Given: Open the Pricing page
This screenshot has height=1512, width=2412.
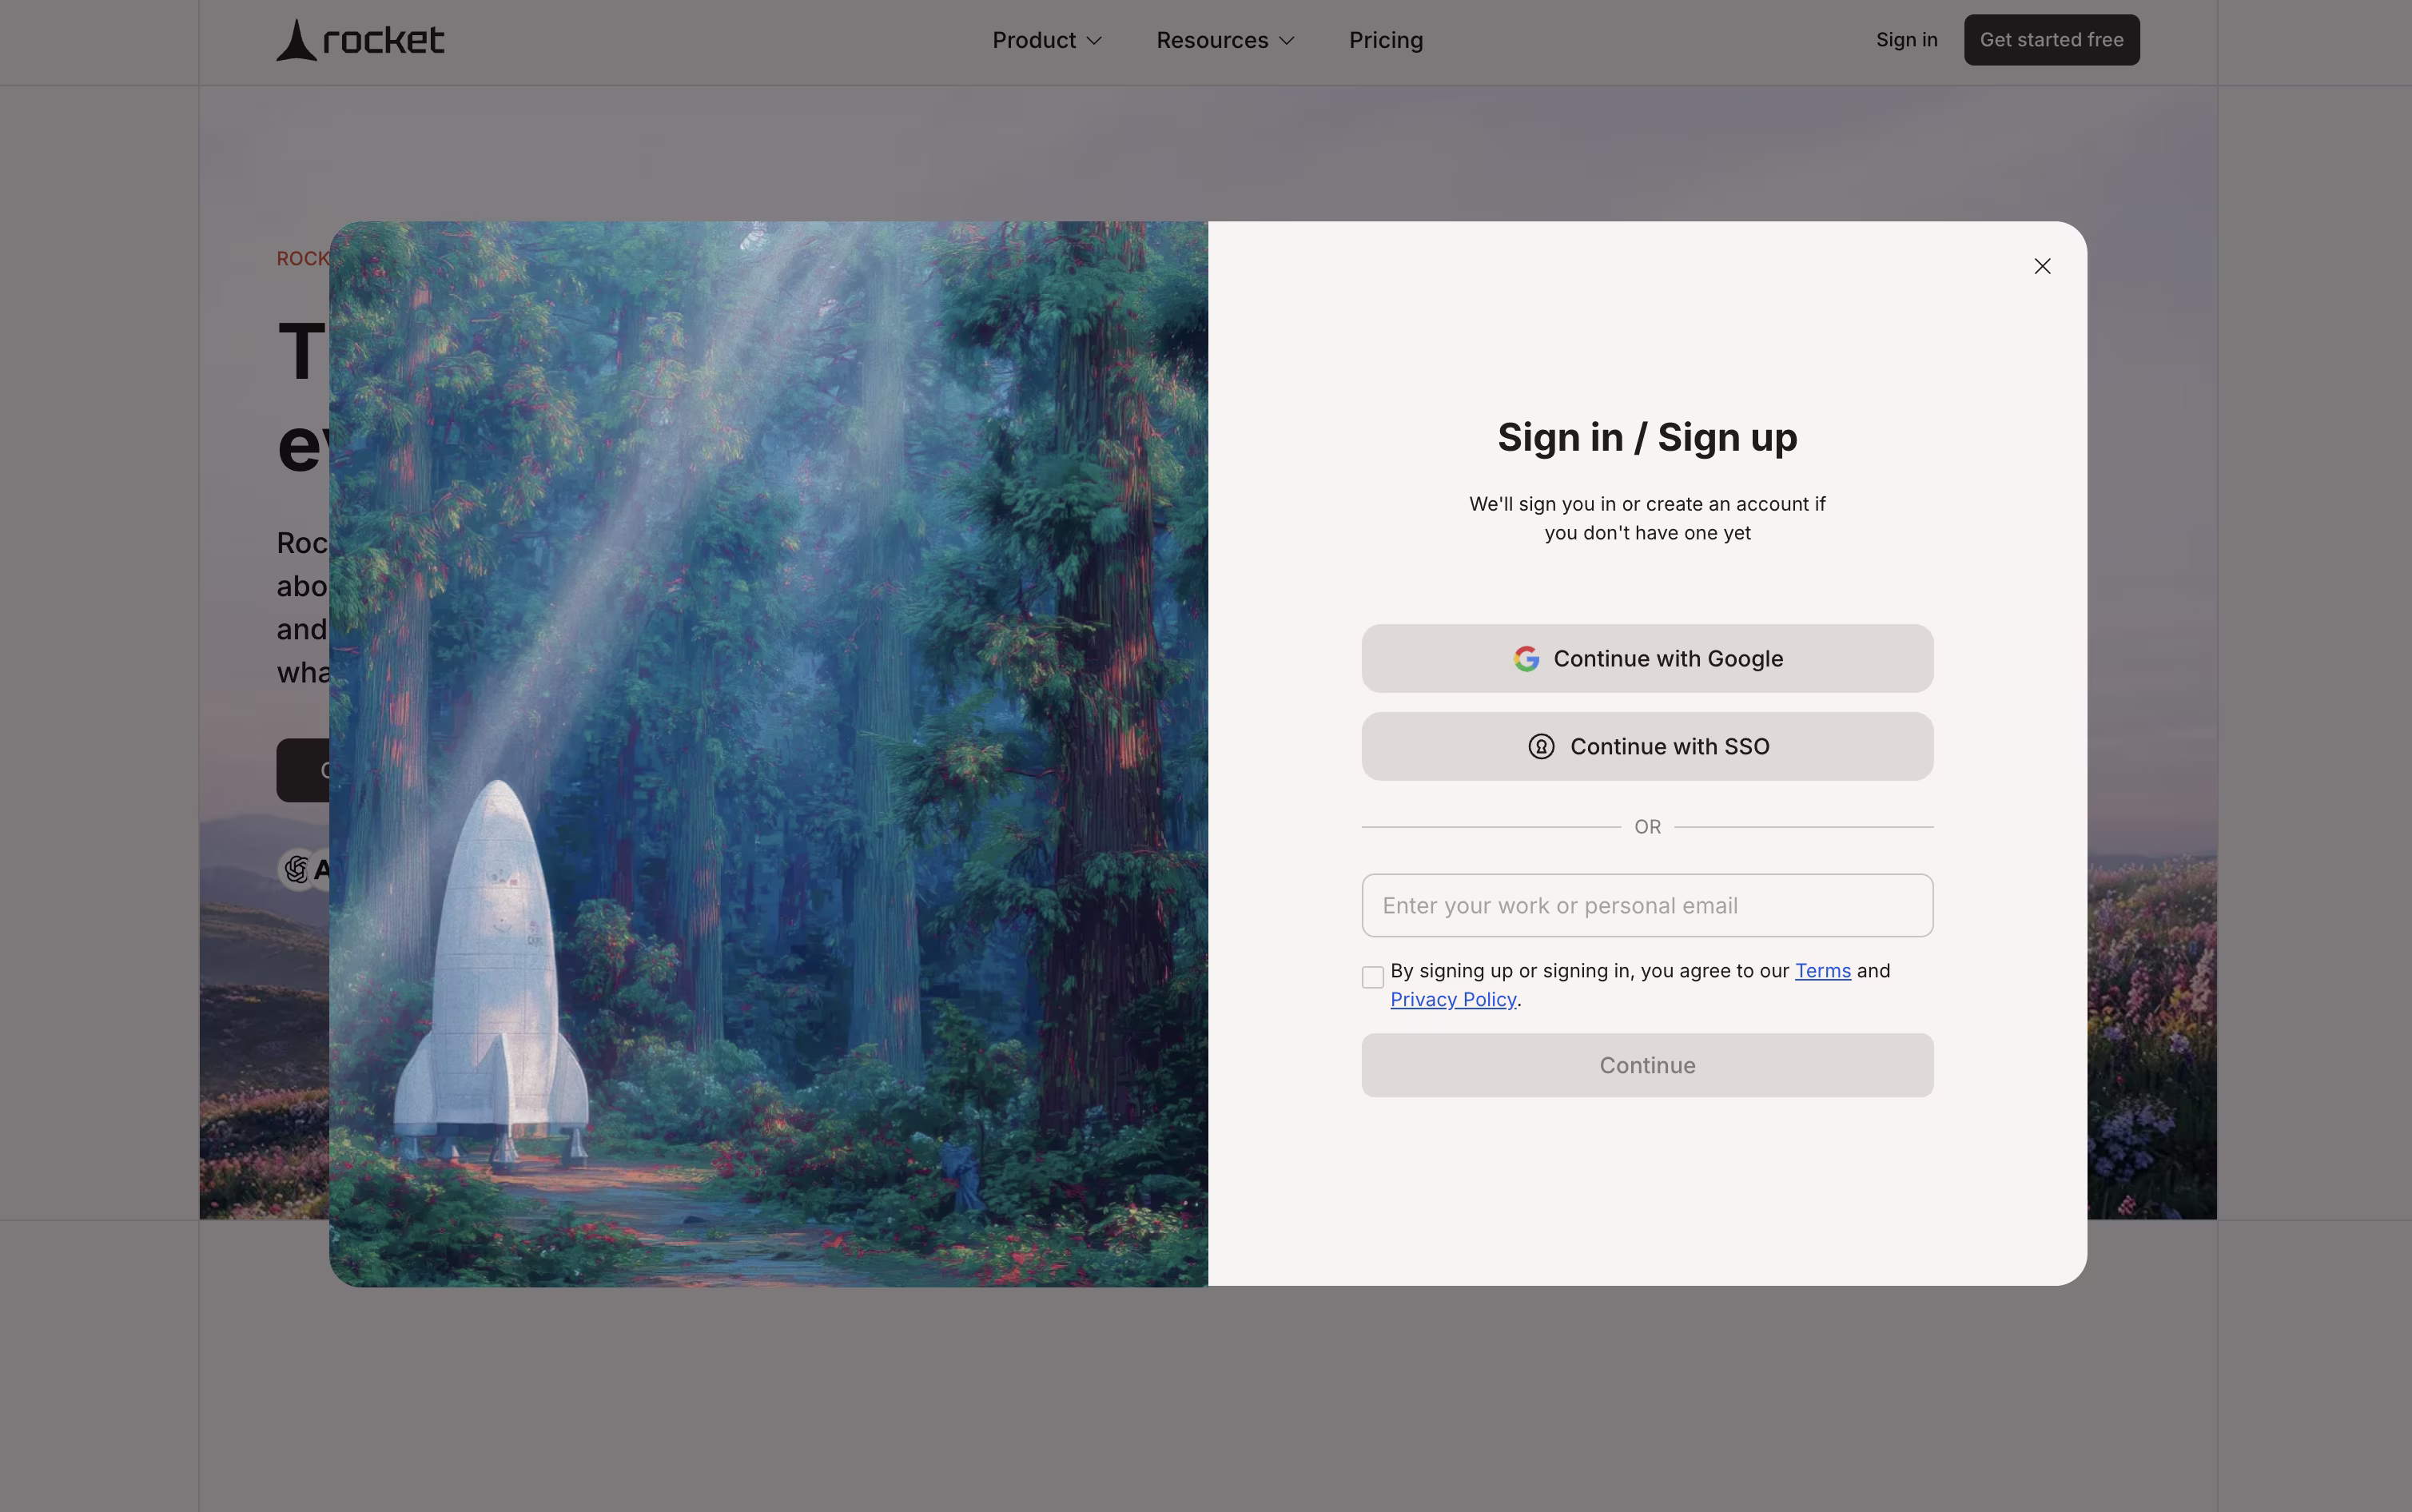Looking at the screenshot, I should click(x=1385, y=40).
